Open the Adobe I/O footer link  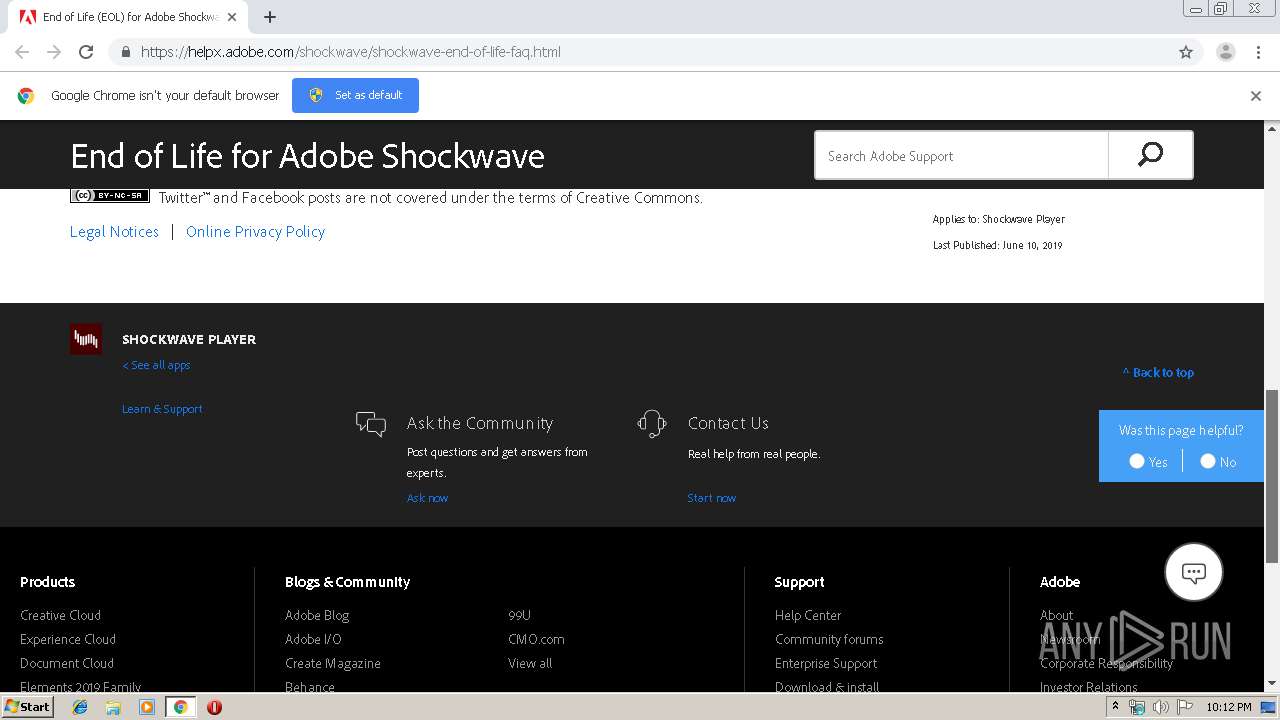[x=313, y=639]
